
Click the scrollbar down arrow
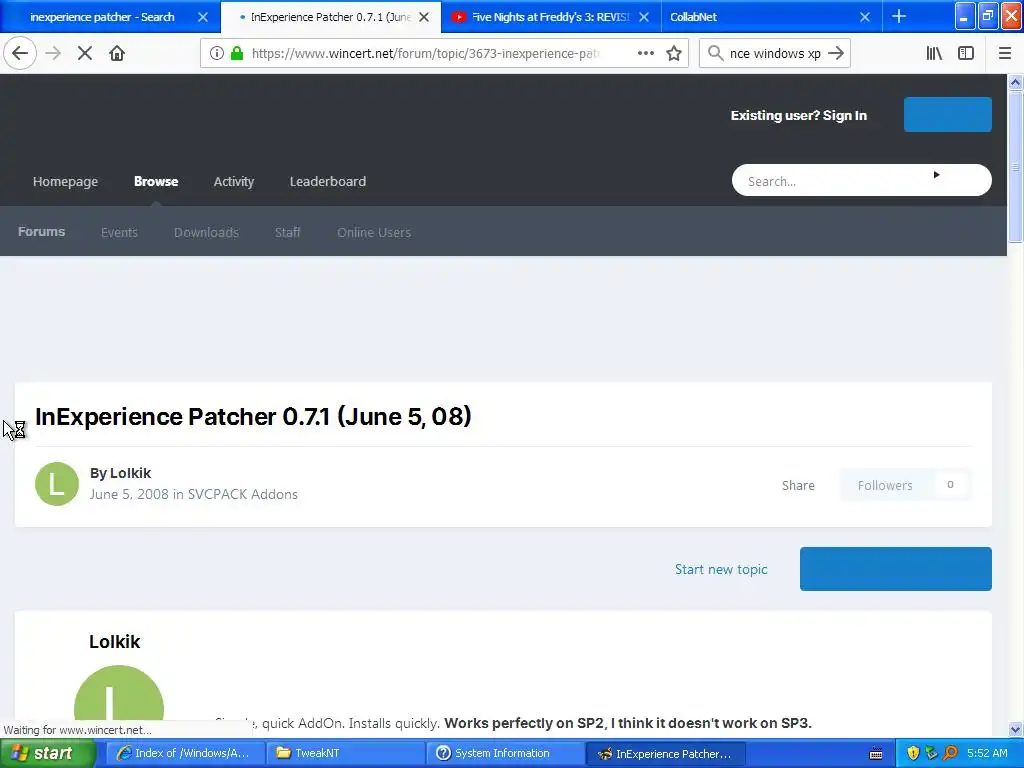click(x=1015, y=729)
